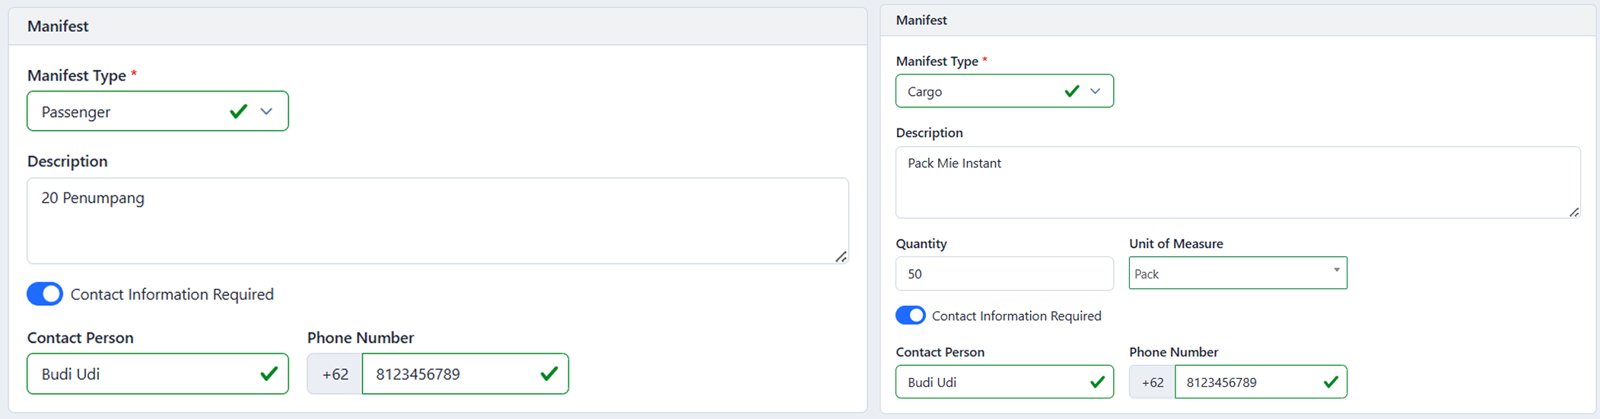Image resolution: width=1600 pixels, height=419 pixels.
Task: Click resize handle of '20 Penumpang' description
Action: click(x=841, y=257)
